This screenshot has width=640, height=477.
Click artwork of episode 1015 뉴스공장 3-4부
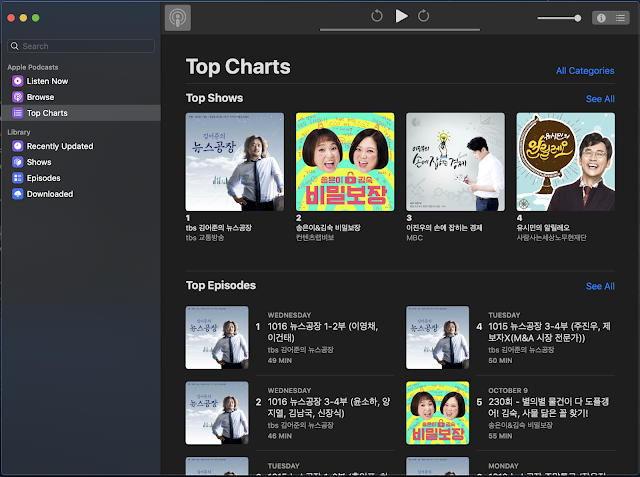pyautogui.click(x=438, y=337)
